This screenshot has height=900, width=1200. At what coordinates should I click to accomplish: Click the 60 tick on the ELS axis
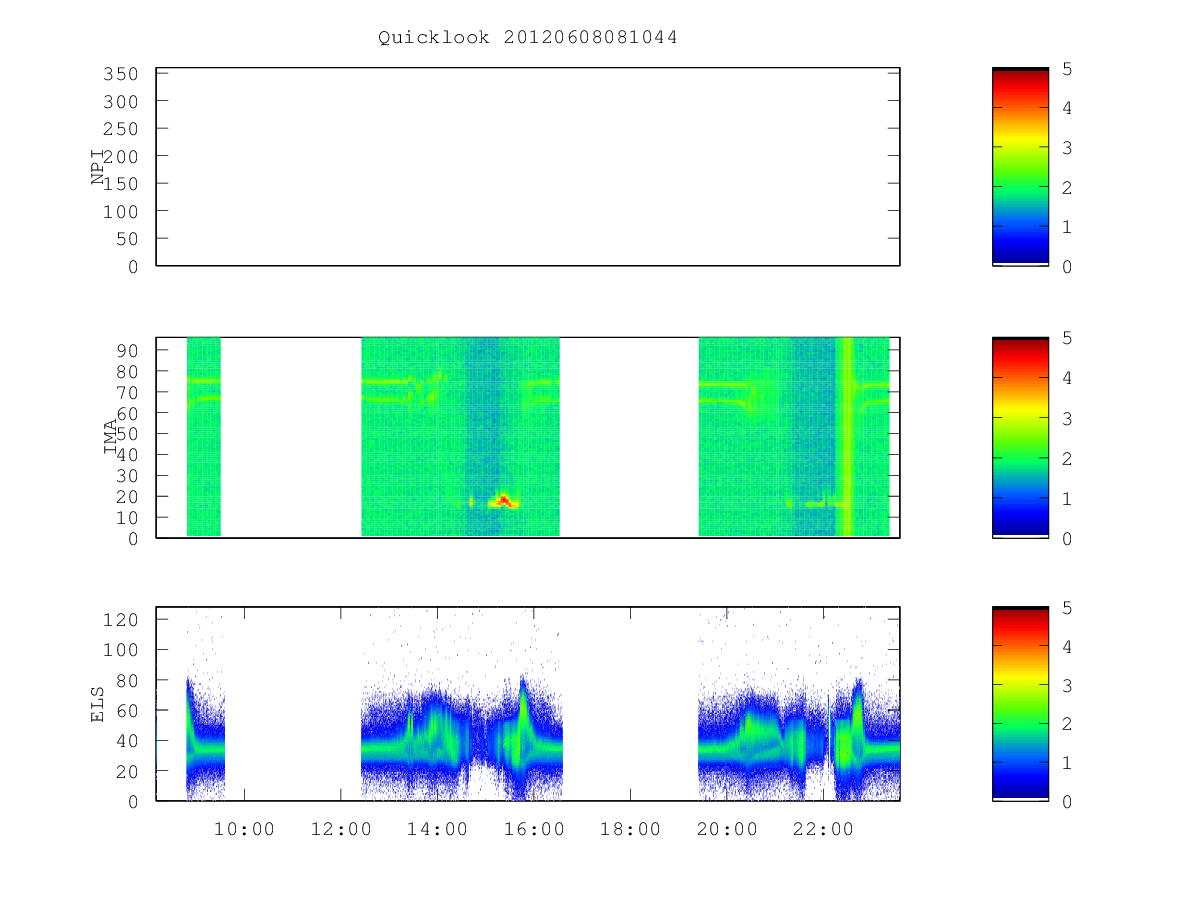pos(126,711)
